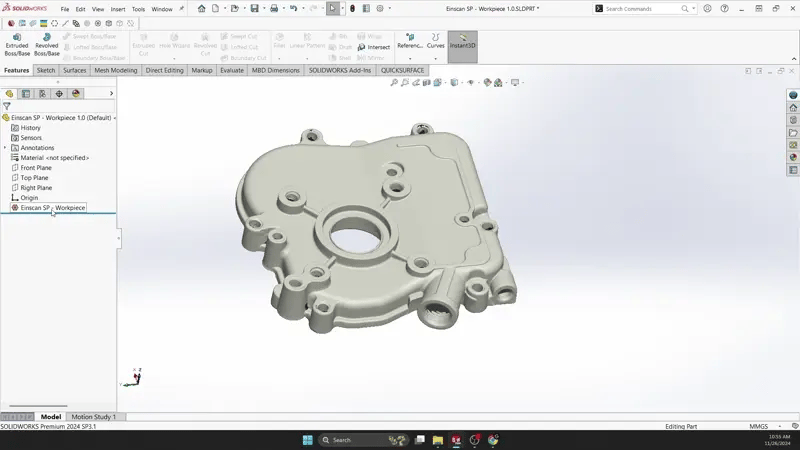Switch to the Mesh Modeling tab

click(x=116, y=71)
